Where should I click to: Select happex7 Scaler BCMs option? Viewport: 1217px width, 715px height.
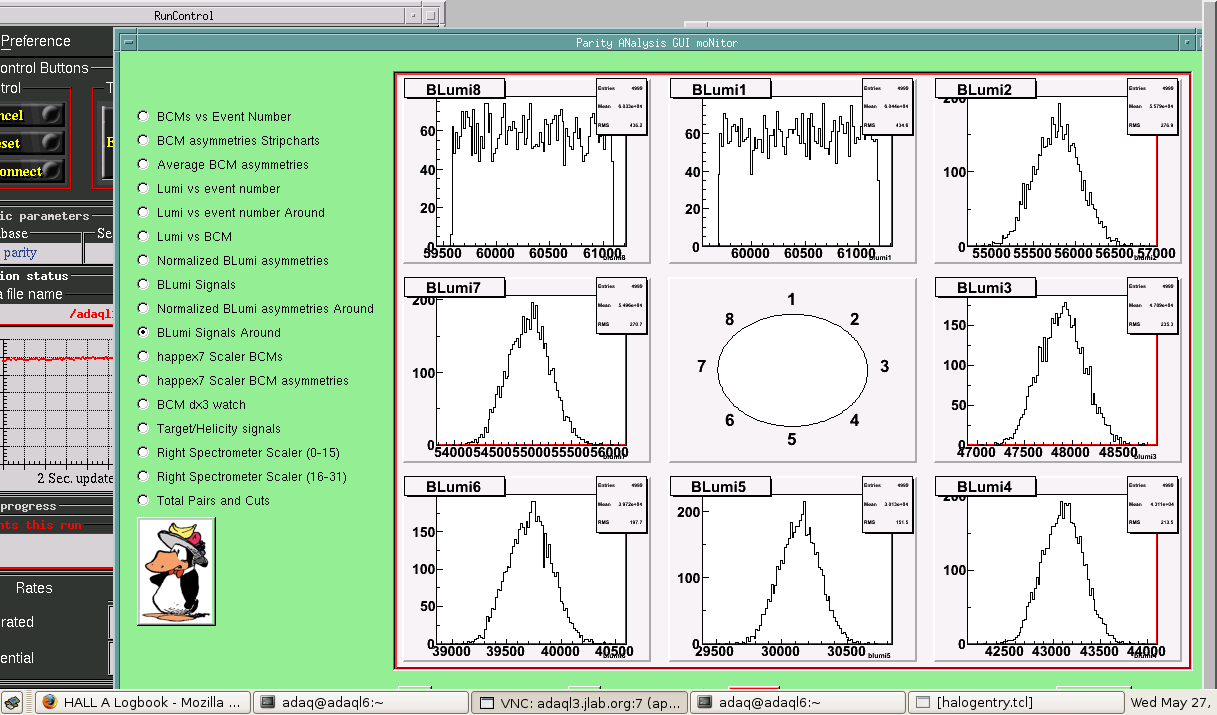pos(144,357)
